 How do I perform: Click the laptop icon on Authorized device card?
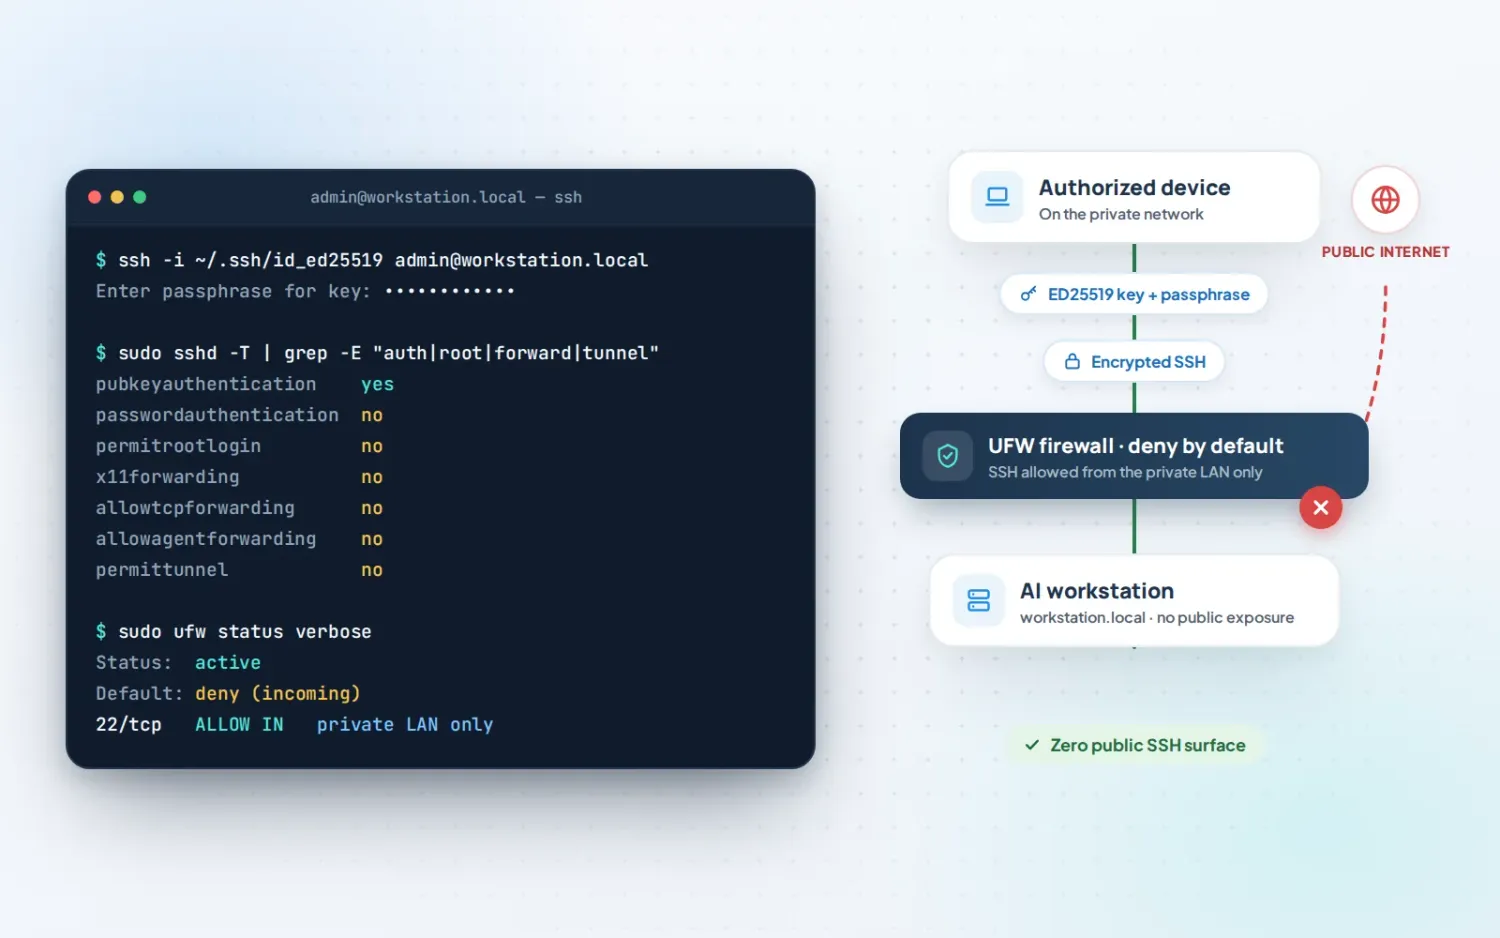pos(997,196)
